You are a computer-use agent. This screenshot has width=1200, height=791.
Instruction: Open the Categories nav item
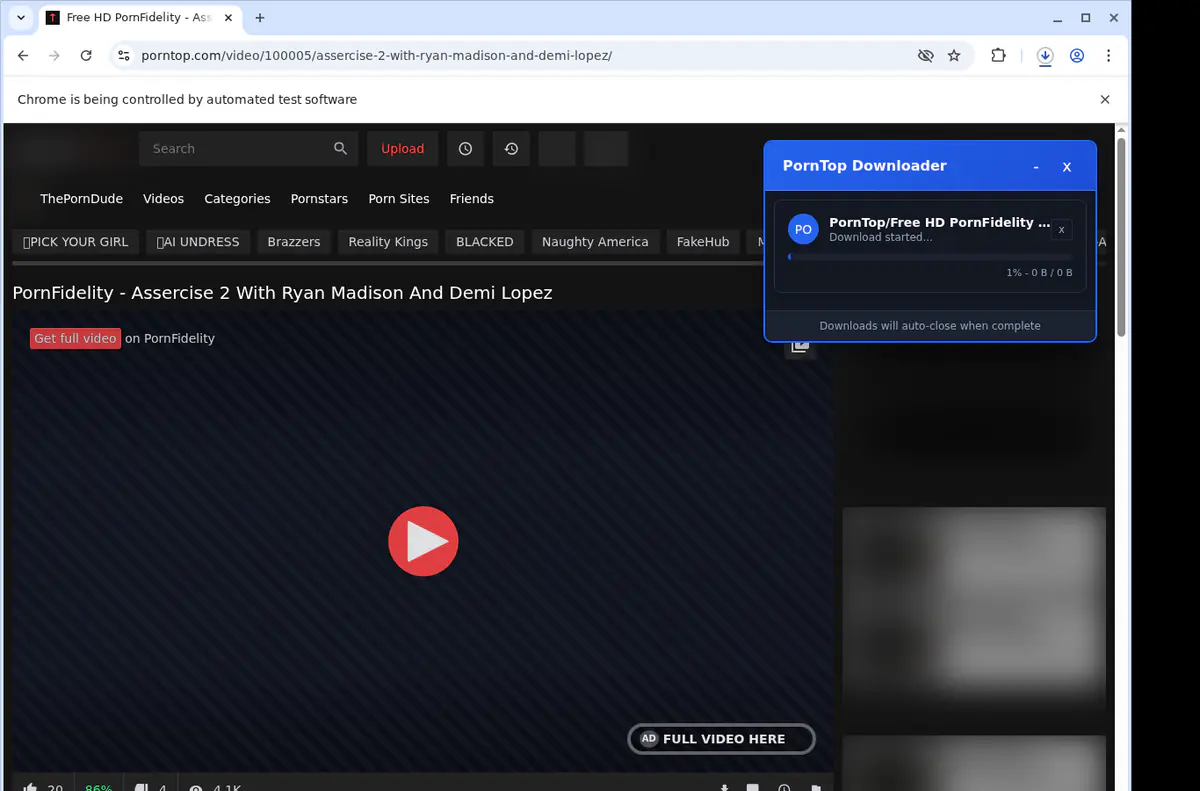pos(237,199)
